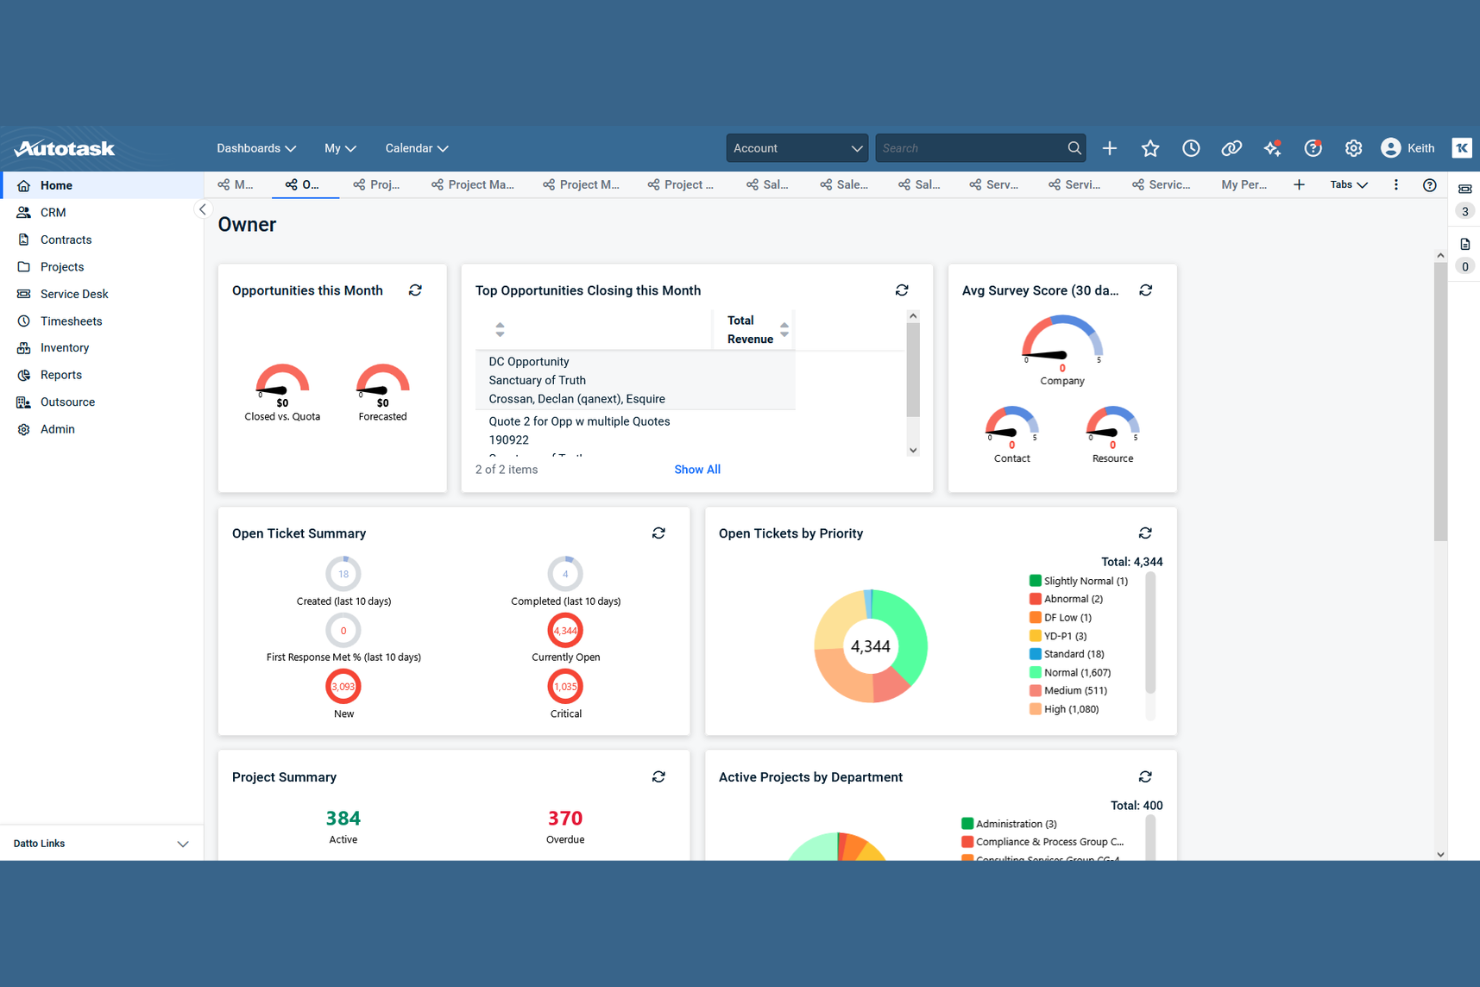Refresh Open Tickets by Priority widget

tap(1146, 533)
